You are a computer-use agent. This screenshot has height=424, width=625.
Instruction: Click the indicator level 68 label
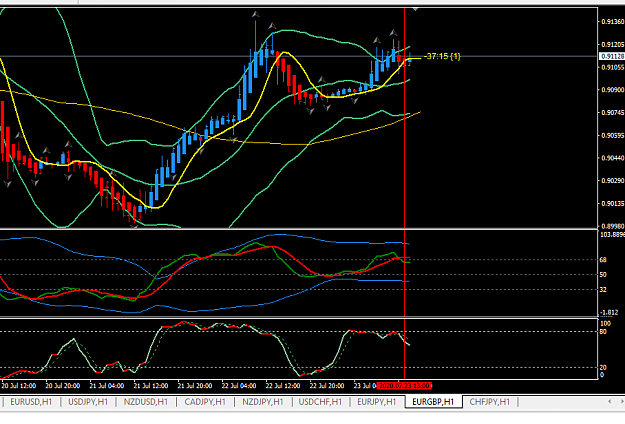point(603,260)
